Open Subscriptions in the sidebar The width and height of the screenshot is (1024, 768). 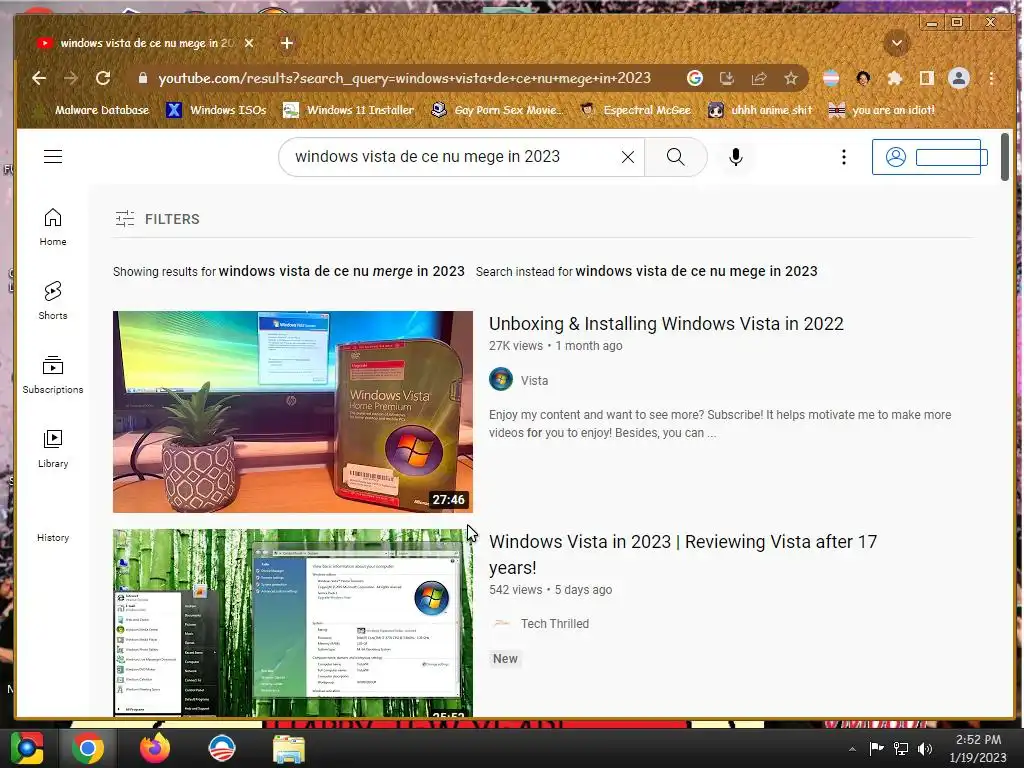(53, 374)
